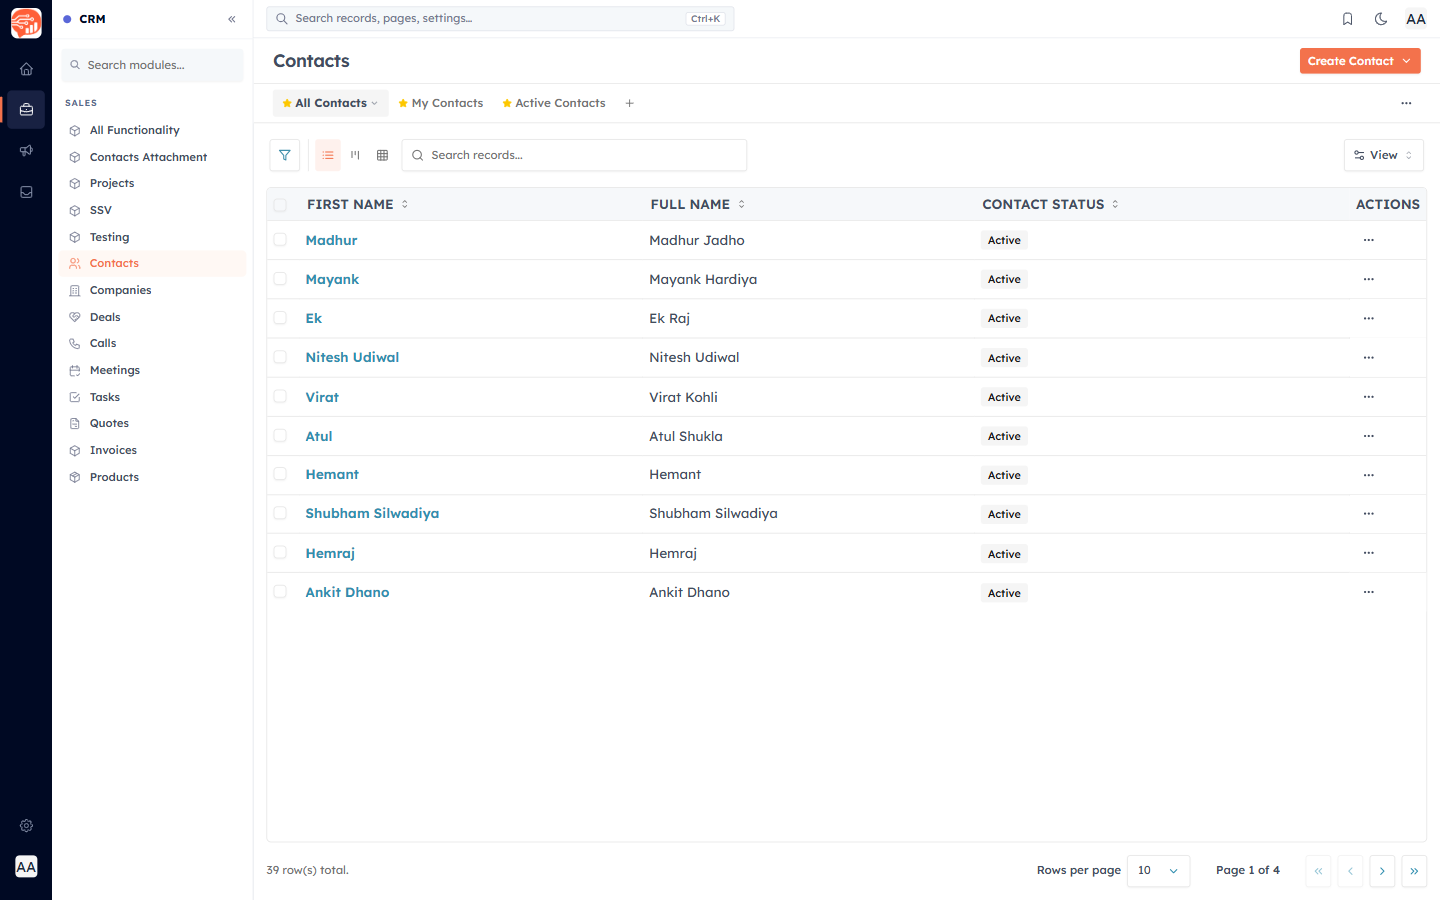The width and height of the screenshot is (1440, 900).
Task: Open the Nitesh Udiwal contact link
Action: click(352, 357)
